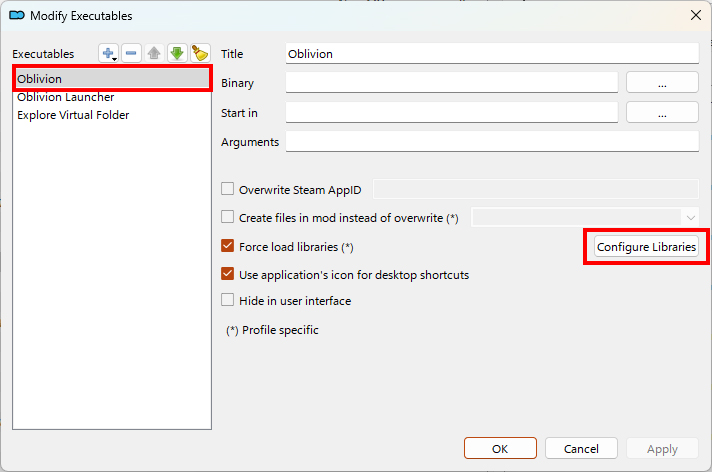Click the Mod Organizer title bar icon
The image size is (712, 472).
17,15
